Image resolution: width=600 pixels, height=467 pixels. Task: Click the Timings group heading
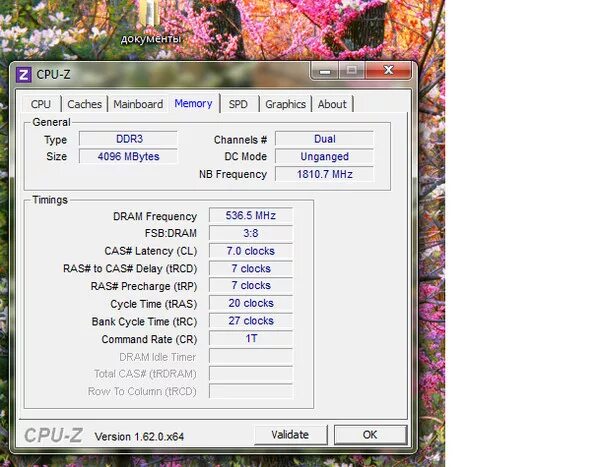pyautogui.click(x=50, y=200)
